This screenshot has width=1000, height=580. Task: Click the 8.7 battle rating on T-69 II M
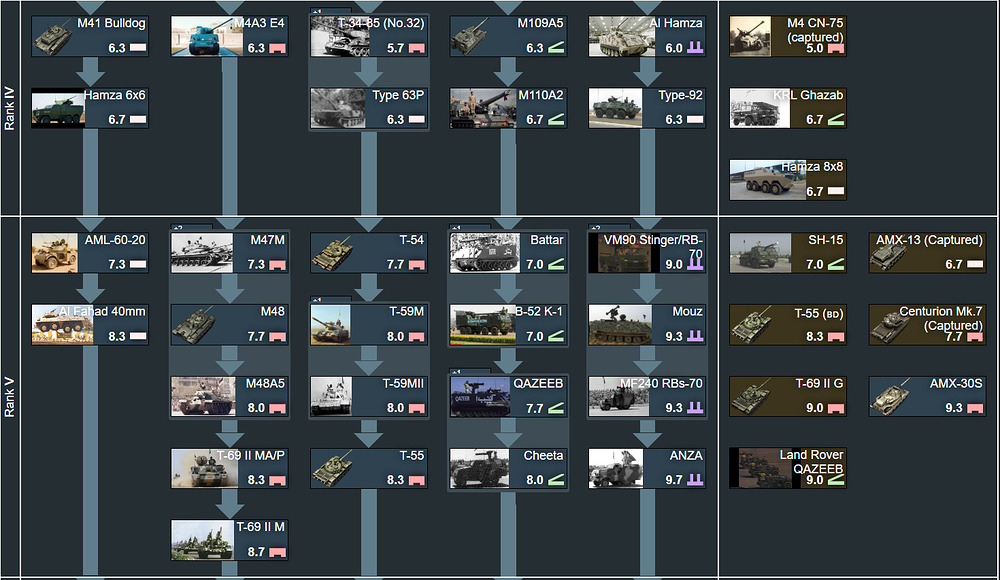[255, 552]
